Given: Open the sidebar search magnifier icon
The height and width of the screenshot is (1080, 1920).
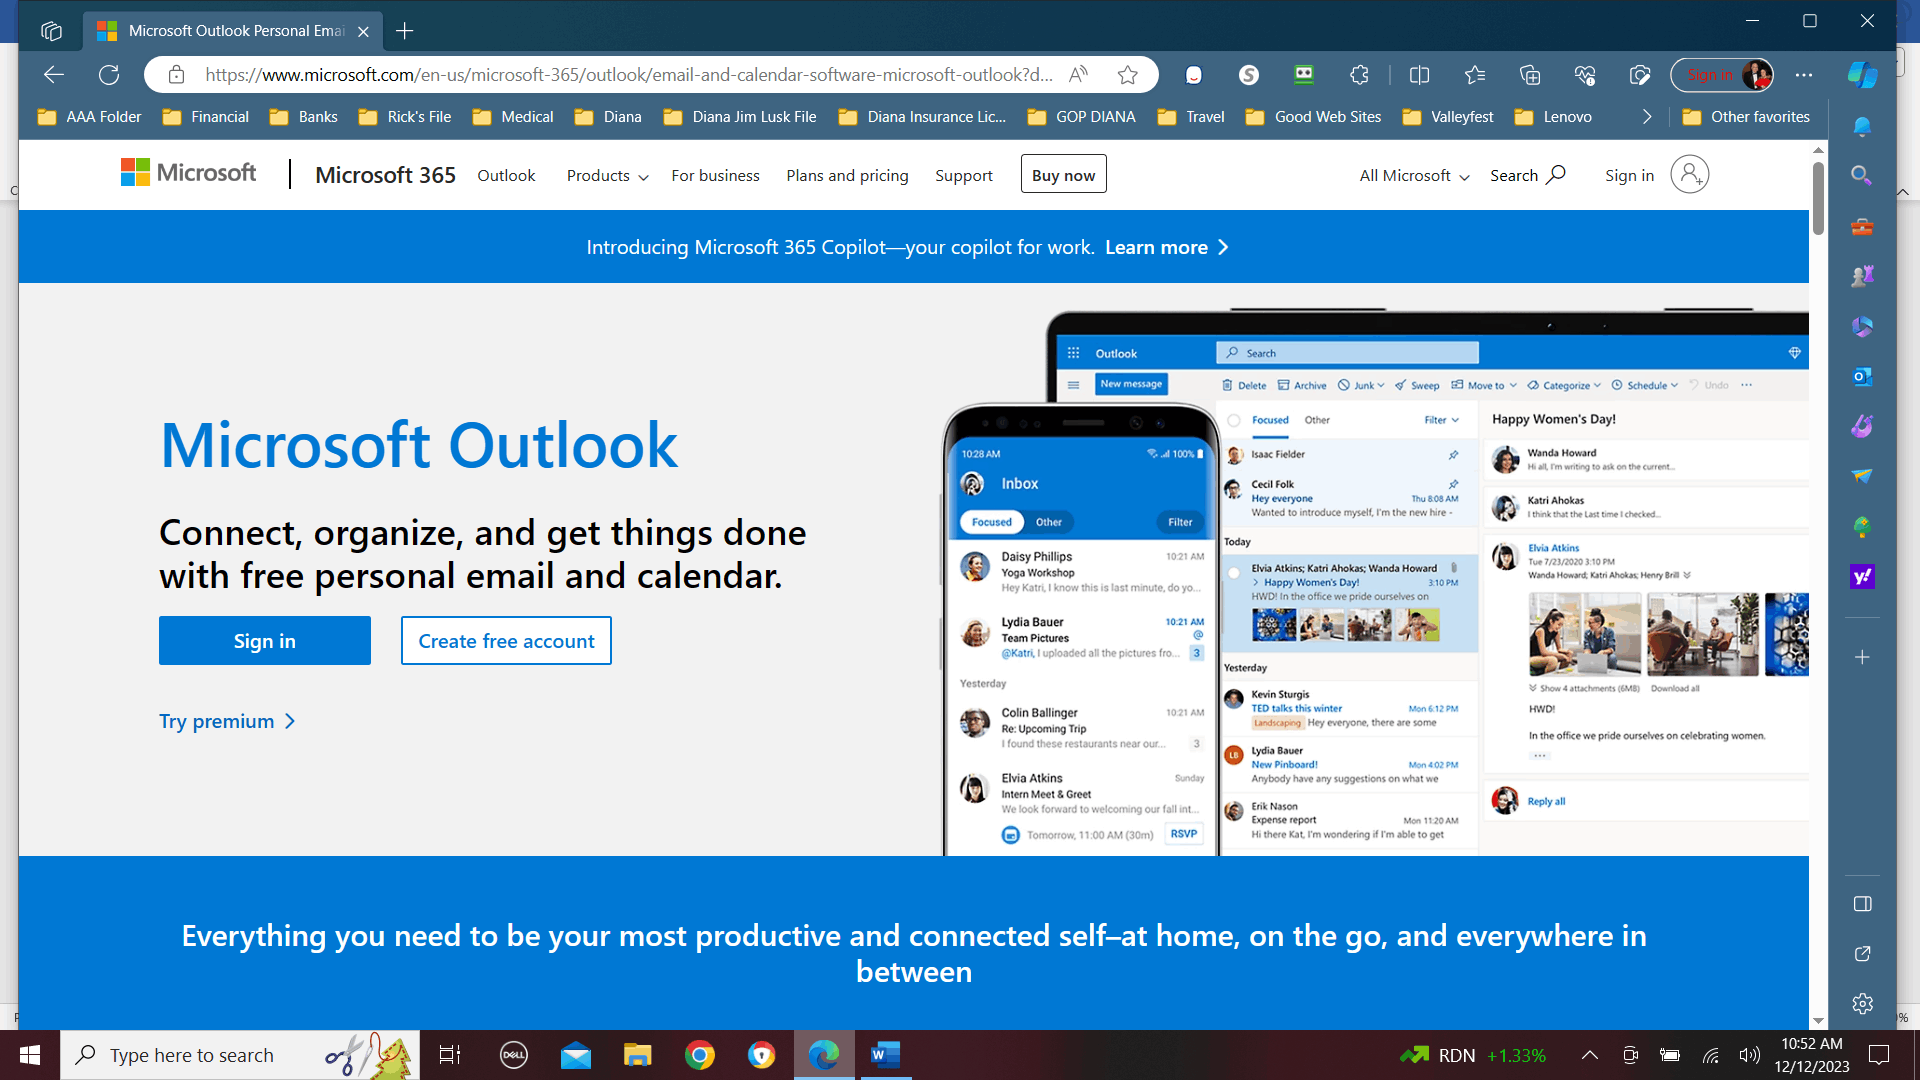Looking at the screenshot, I should point(1862,175).
